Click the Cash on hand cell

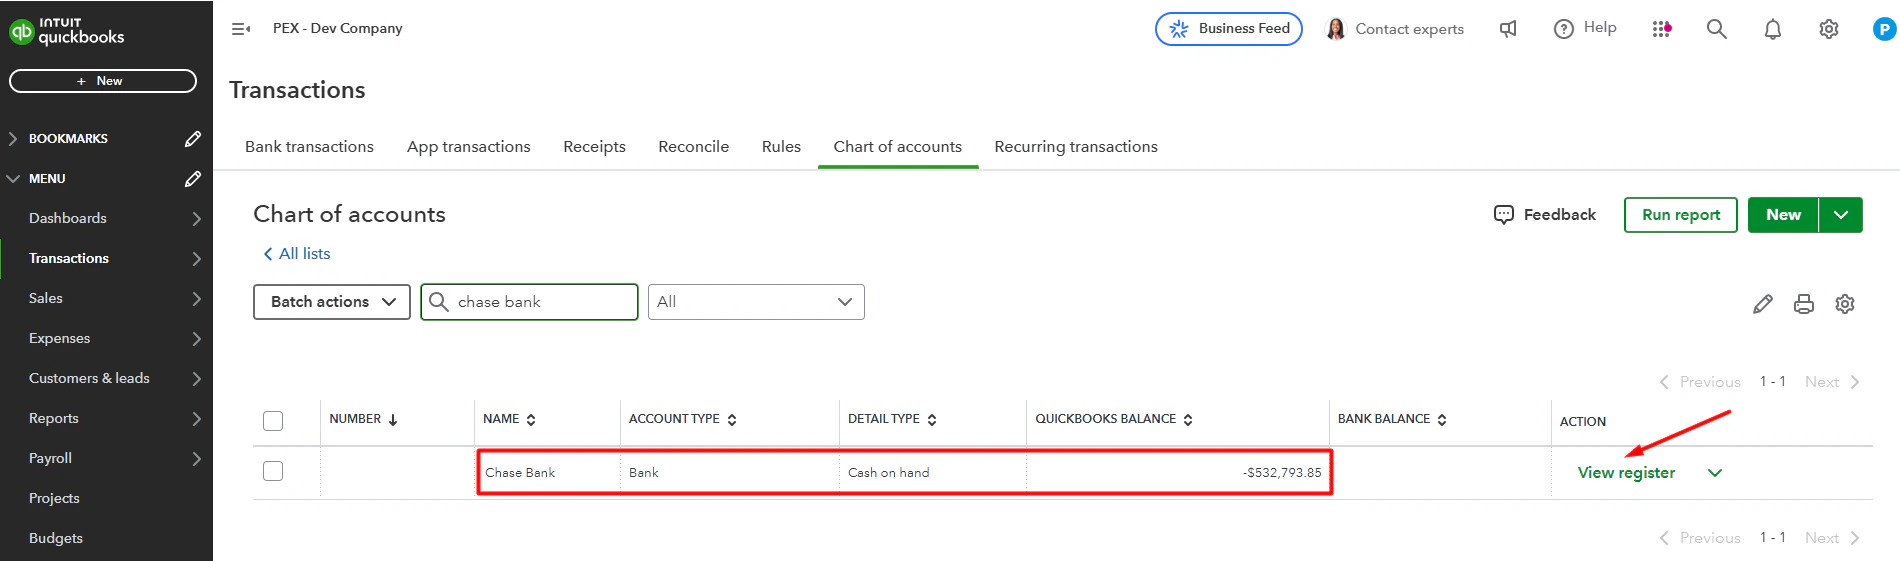[889, 473]
